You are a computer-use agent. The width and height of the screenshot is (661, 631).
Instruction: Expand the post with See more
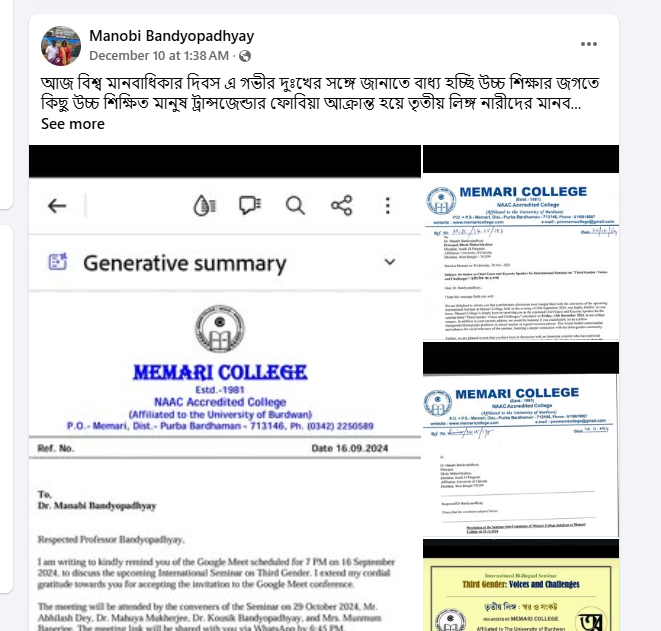click(73, 124)
